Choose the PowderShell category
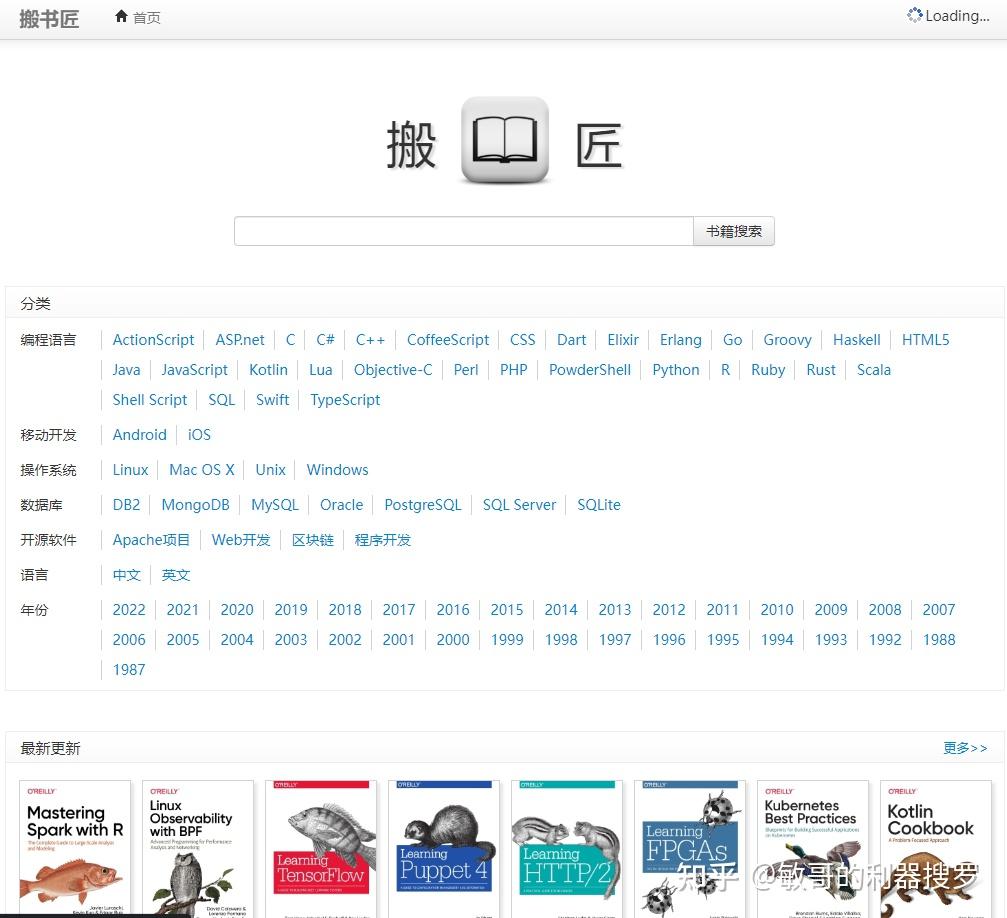 click(x=590, y=370)
